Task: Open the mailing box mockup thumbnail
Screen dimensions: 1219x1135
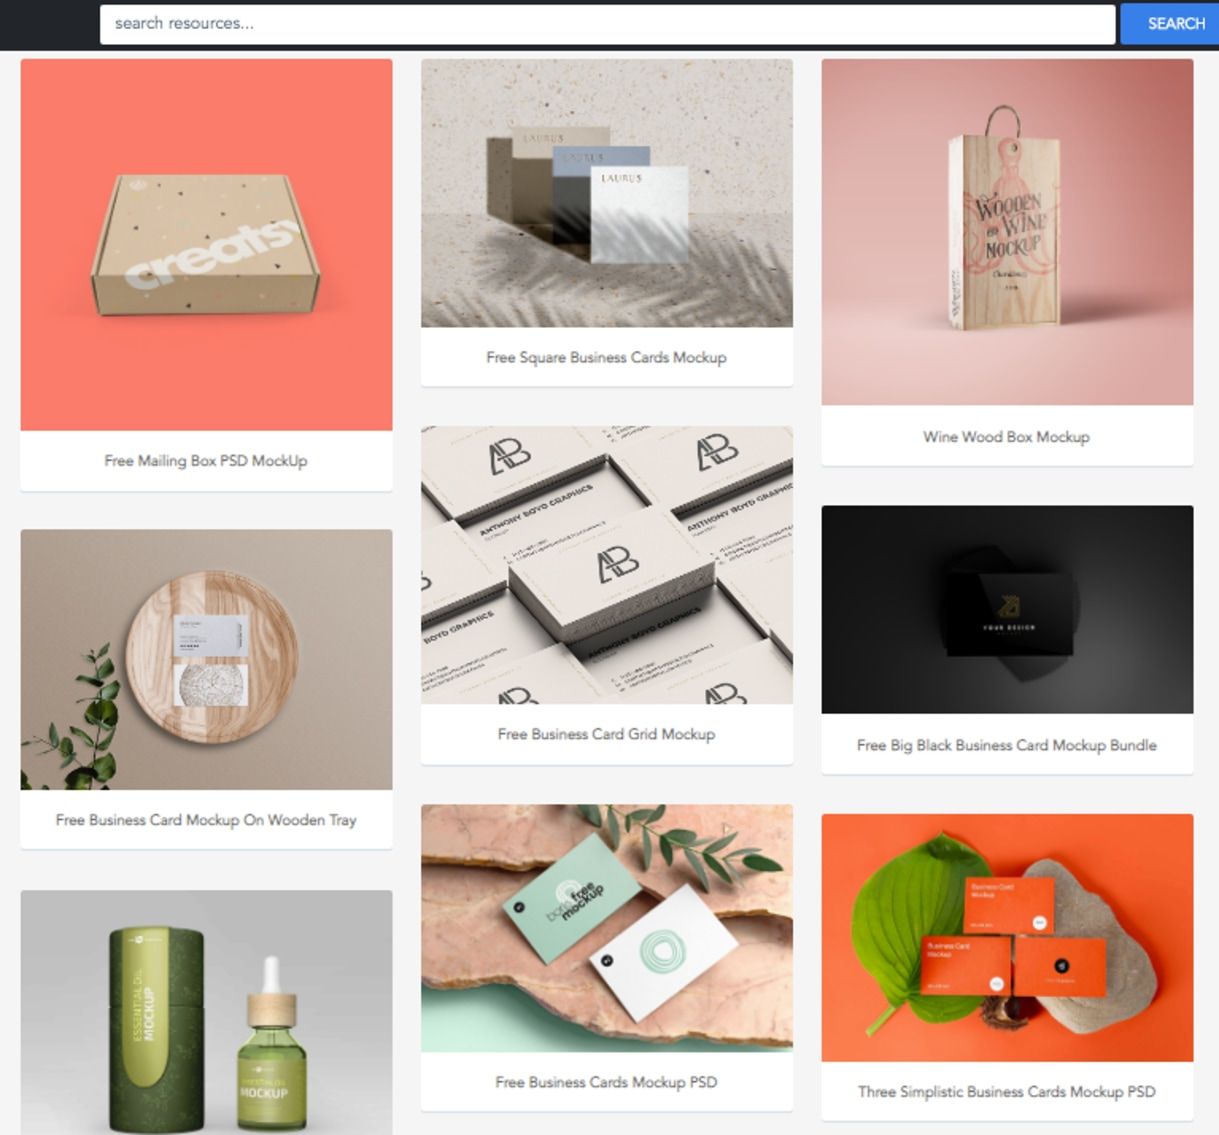Action: point(206,245)
